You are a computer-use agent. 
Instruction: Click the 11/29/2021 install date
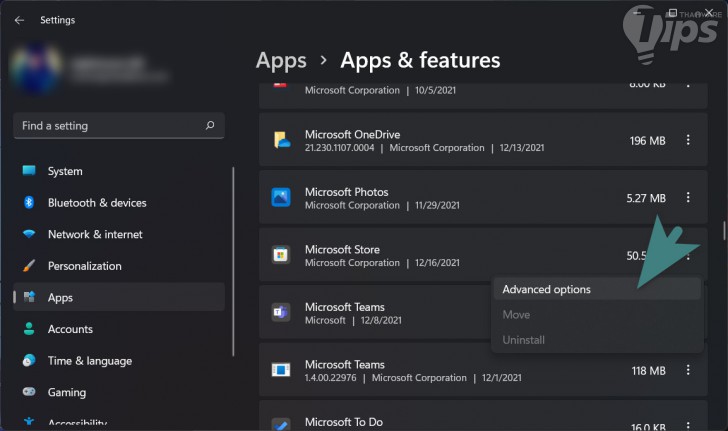[x=437, y=205]
